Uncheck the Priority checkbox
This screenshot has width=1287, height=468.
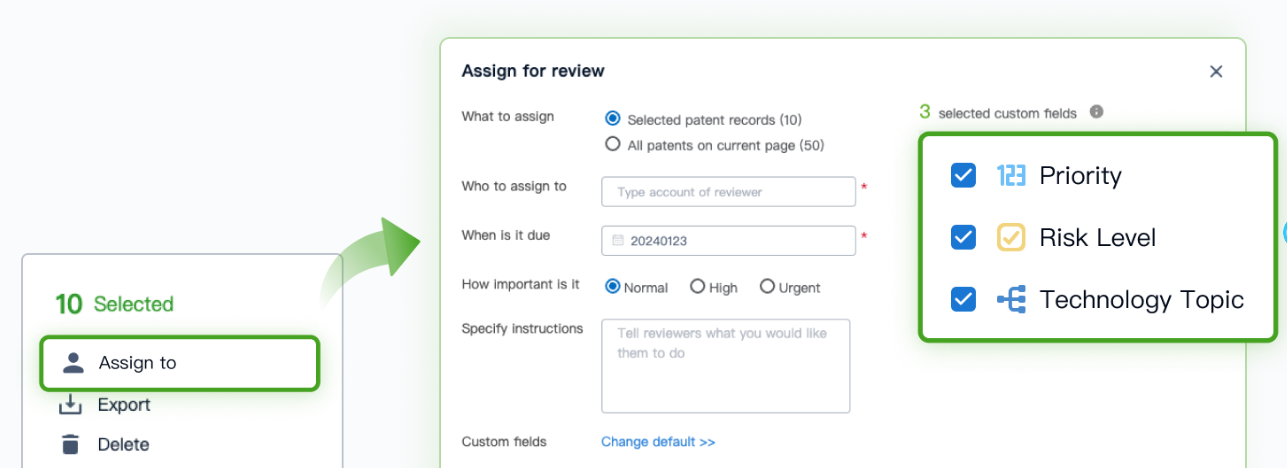[x=963, y=176]
